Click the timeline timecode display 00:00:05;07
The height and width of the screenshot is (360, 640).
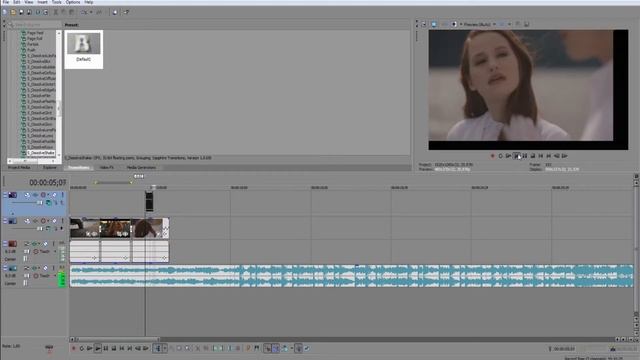47,182
